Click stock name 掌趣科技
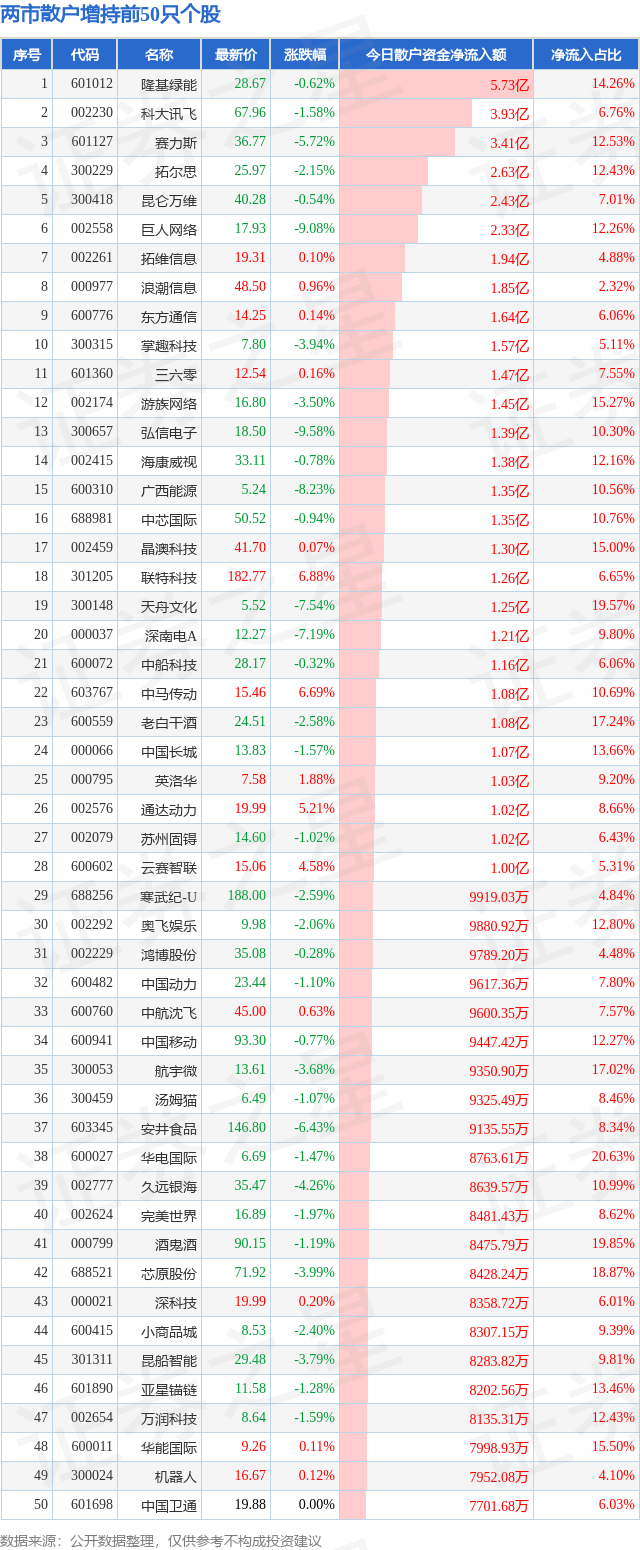Viewport: 640px width, 1550px height. coord(169,346)
